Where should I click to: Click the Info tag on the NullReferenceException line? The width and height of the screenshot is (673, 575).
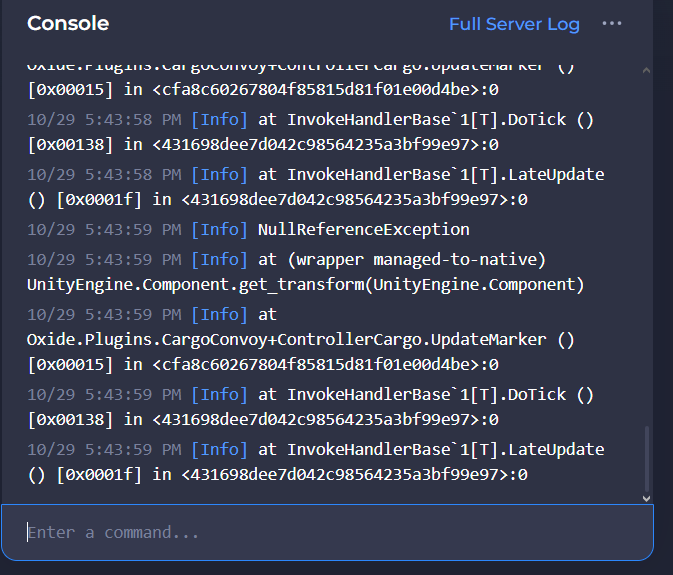point(219,229)
